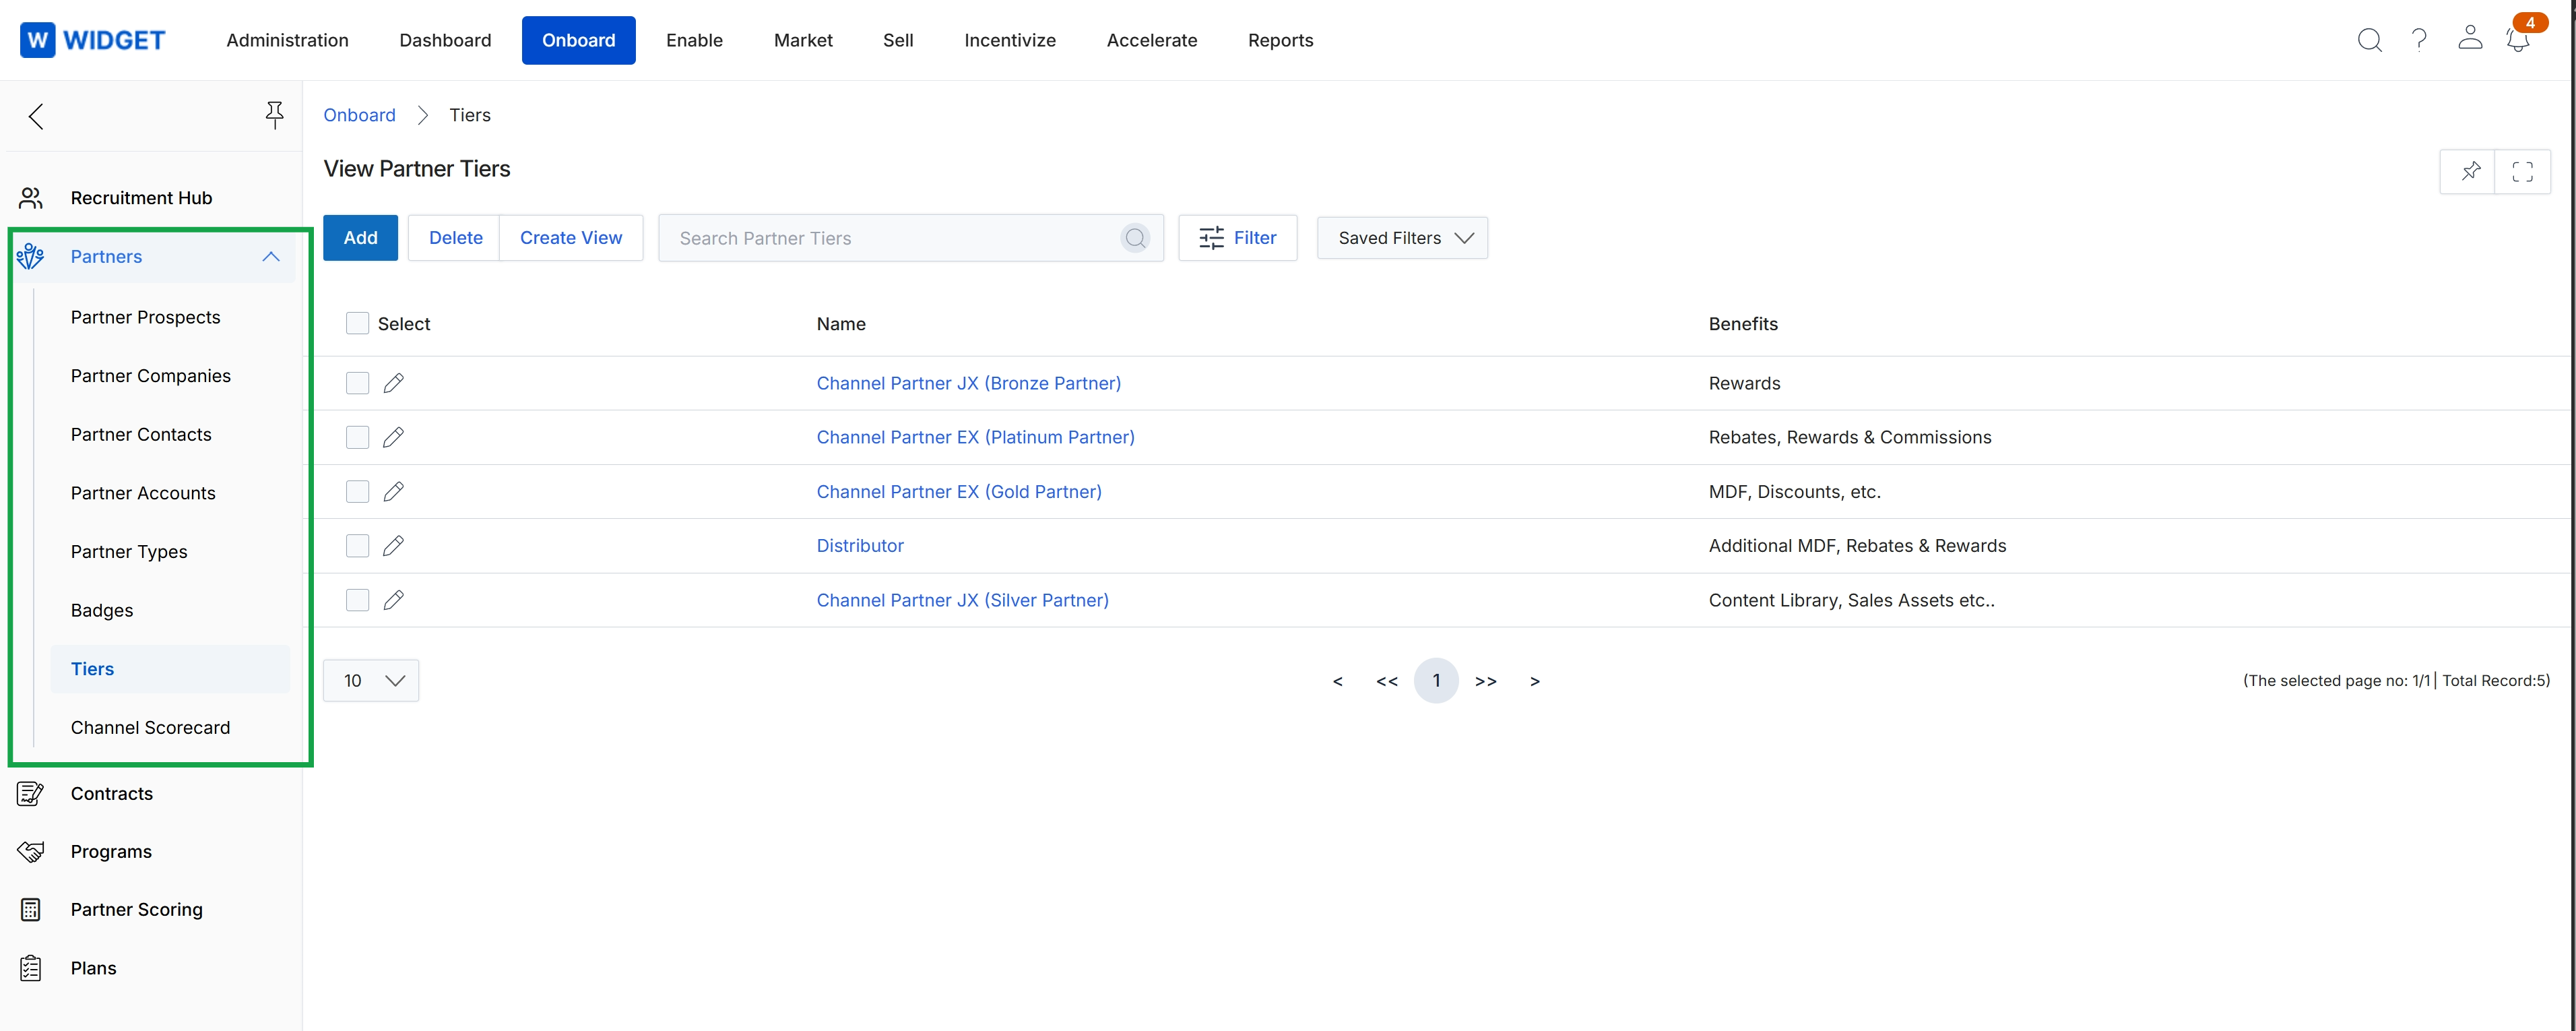Jump to last page with >> button
The width and height of the screenshot is (2576, 1031).
coord(1485,681)
